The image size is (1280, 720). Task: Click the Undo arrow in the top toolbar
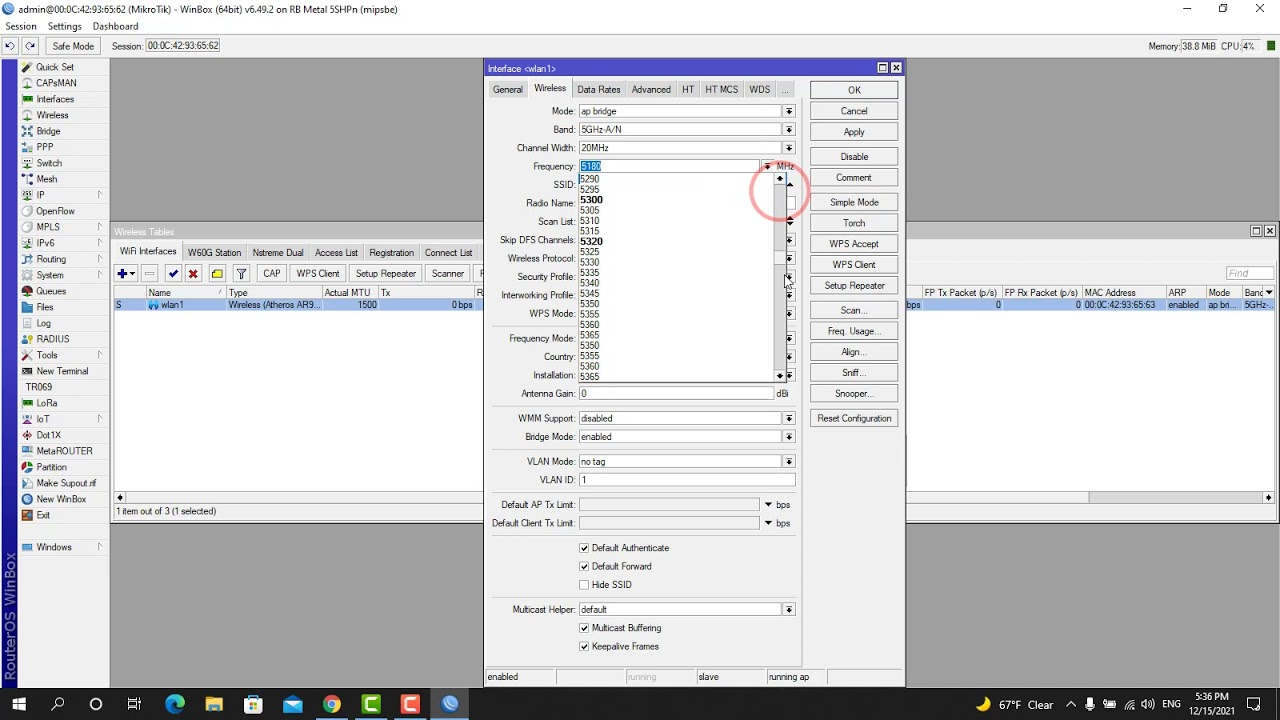[10, 46]
